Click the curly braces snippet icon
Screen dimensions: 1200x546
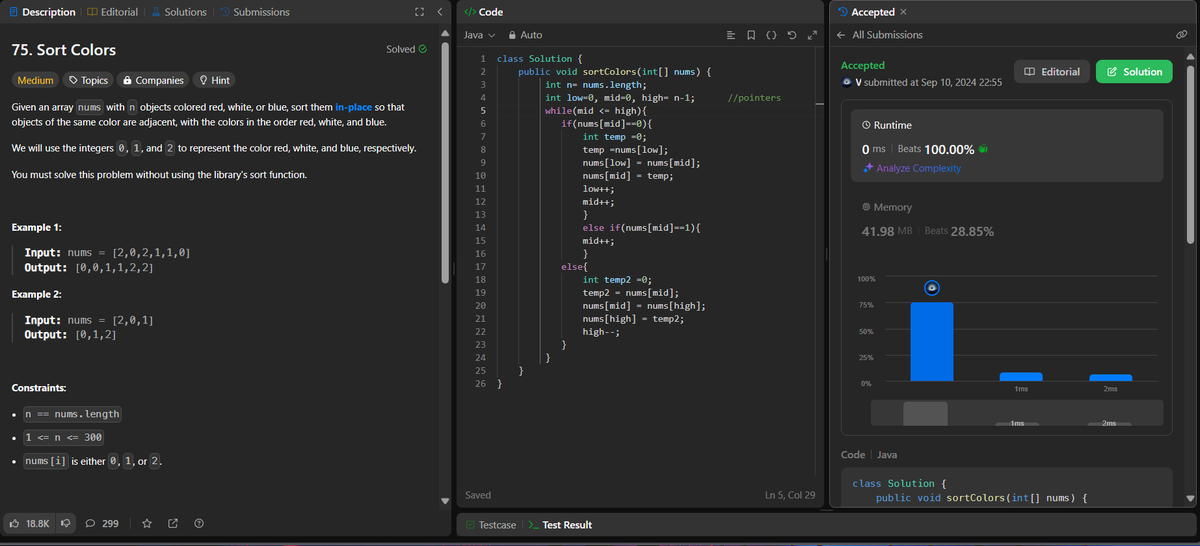(x=771, y=36)
